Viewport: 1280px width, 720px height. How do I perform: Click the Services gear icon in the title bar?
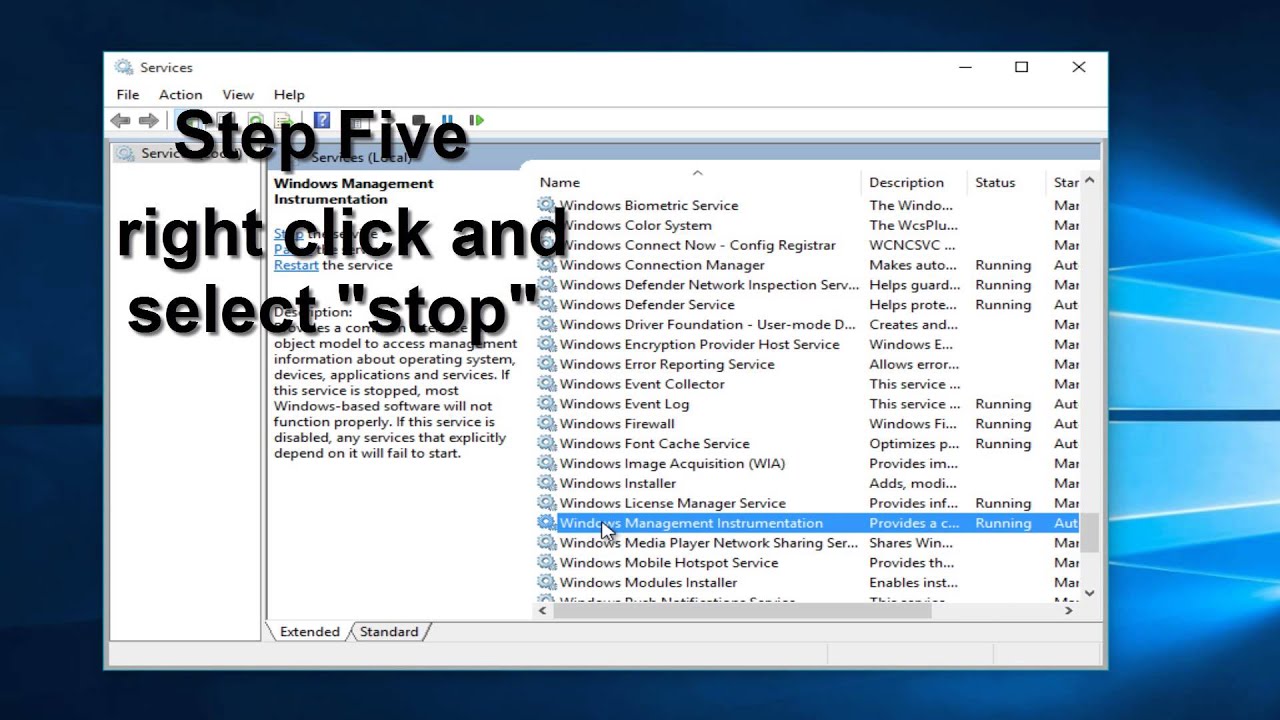click(124, 67)
